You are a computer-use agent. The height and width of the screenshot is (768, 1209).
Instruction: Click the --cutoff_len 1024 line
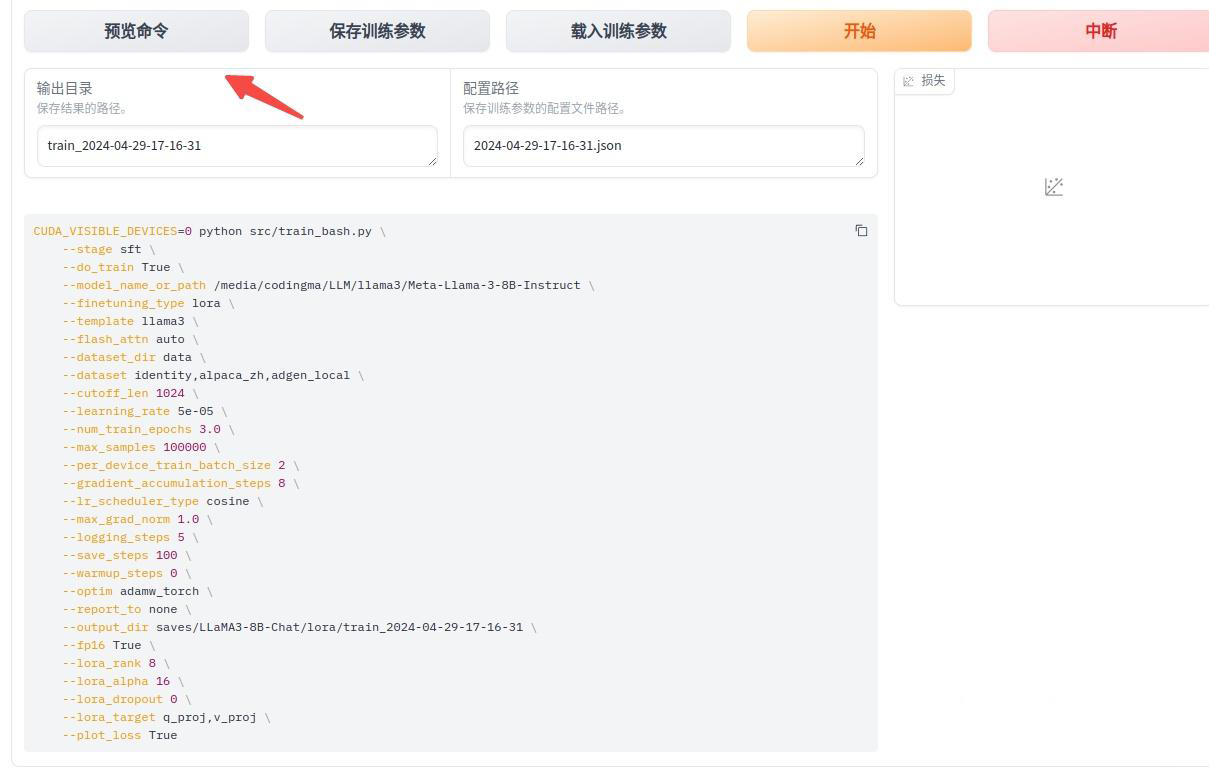point(130,393)
